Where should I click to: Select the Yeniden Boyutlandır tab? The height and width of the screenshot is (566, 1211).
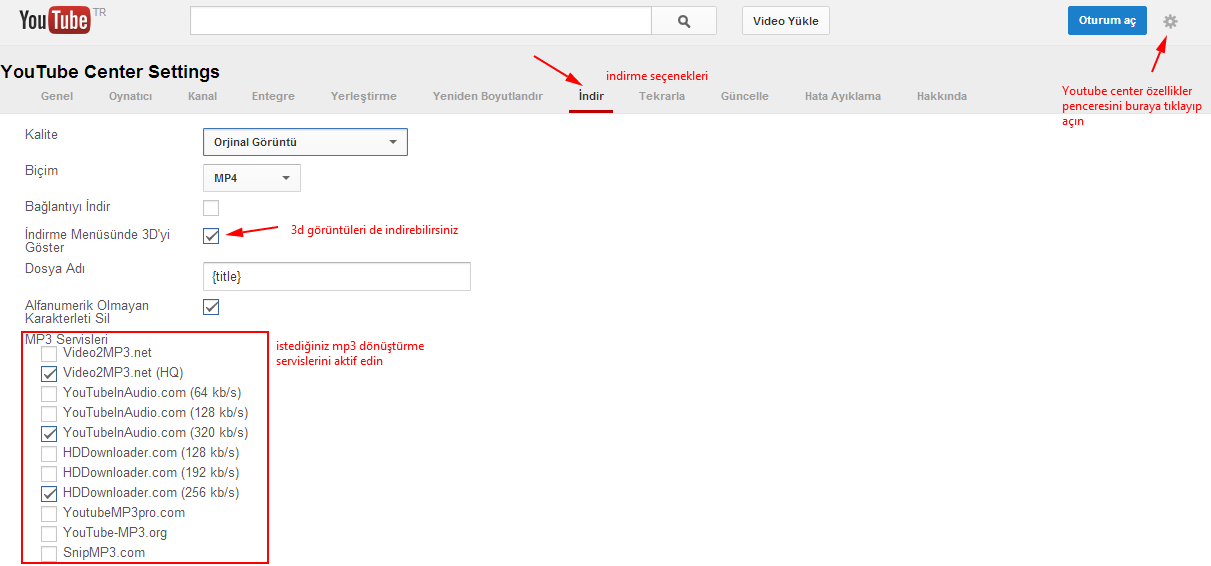(488, 97)
